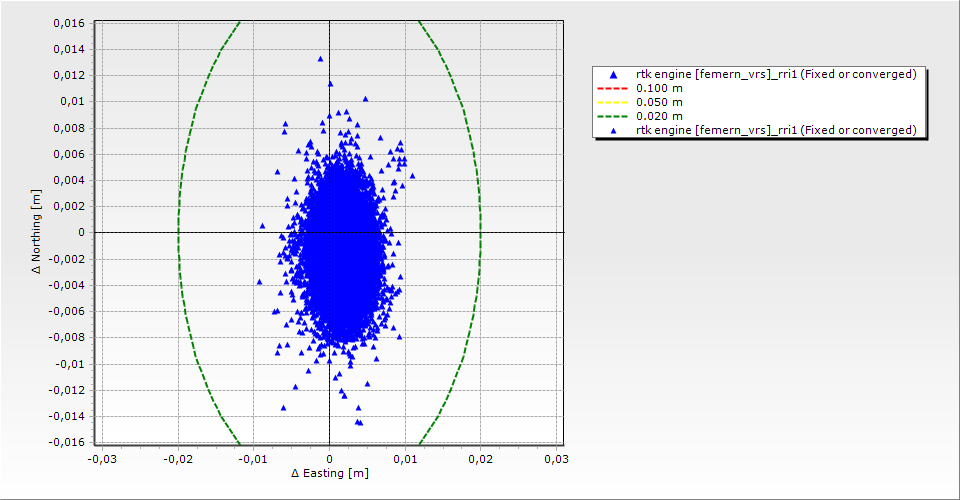This screenshot has height=500, width=960.
Task: Click the large blue triangle marker in the legend
Action: point(613,75)
